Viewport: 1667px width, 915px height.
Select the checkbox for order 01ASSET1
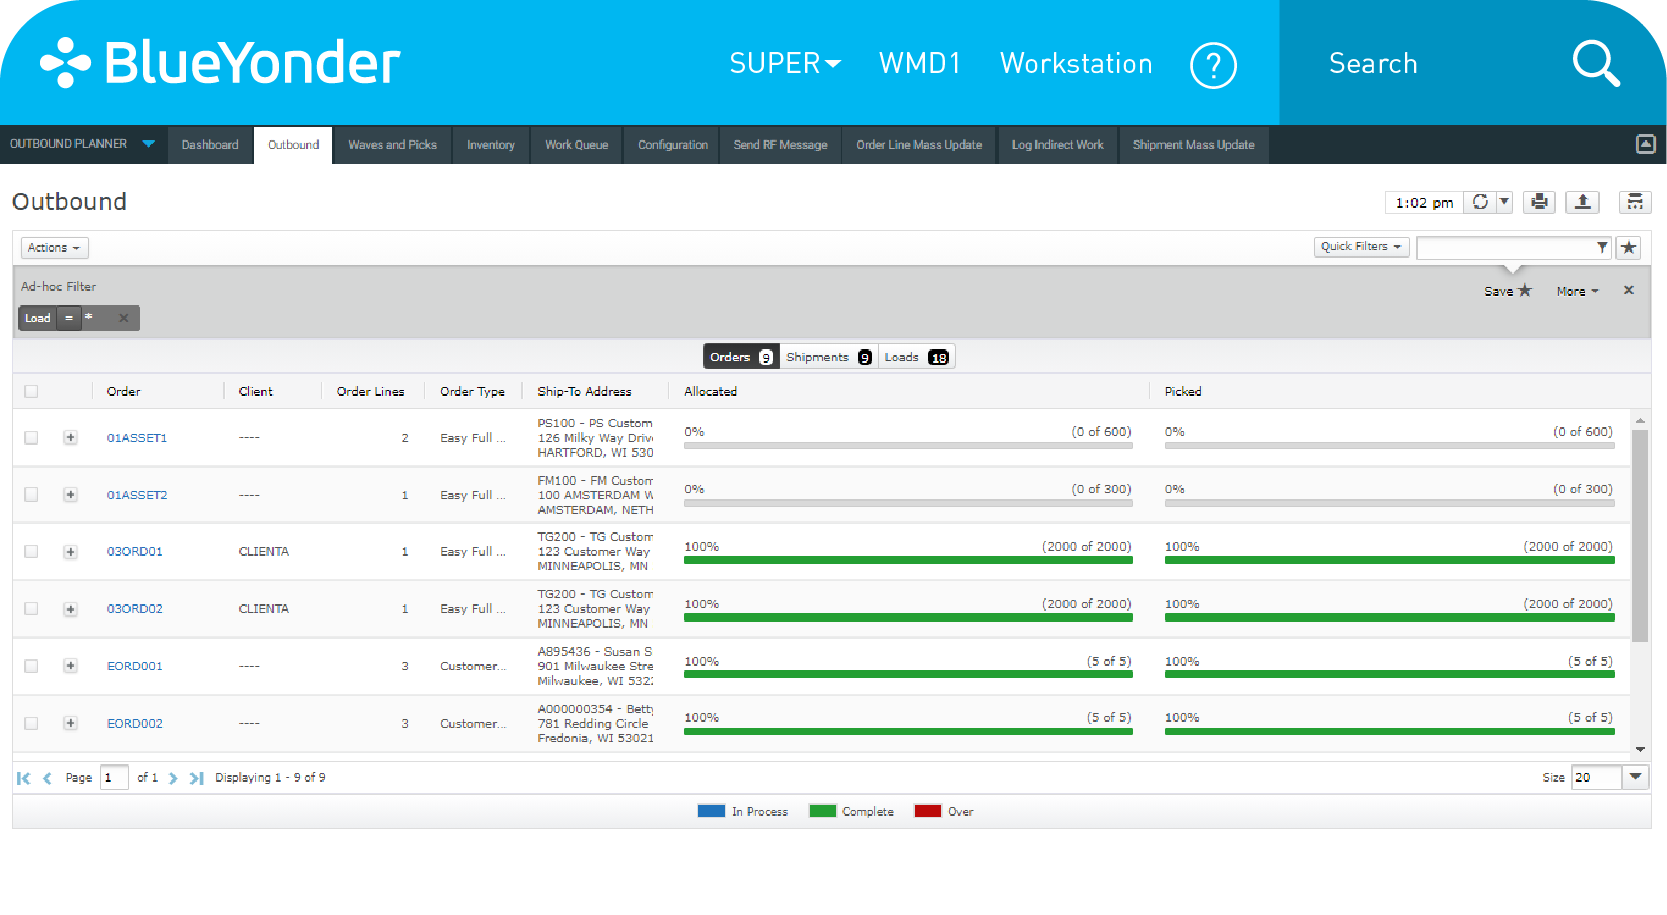click(31, 437)
